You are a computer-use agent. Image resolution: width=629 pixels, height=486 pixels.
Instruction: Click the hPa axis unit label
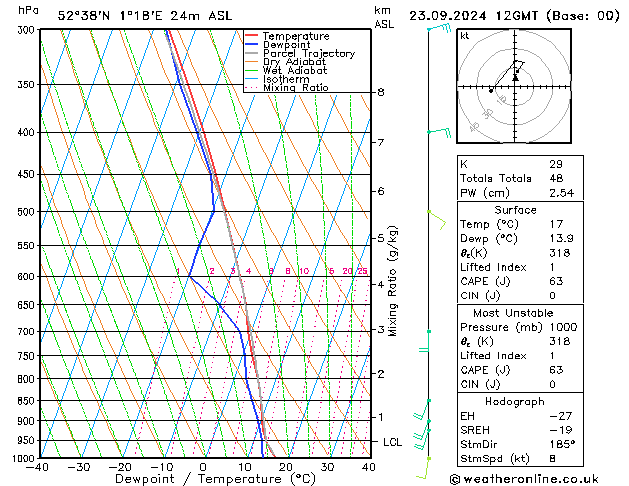click(28, 10)
